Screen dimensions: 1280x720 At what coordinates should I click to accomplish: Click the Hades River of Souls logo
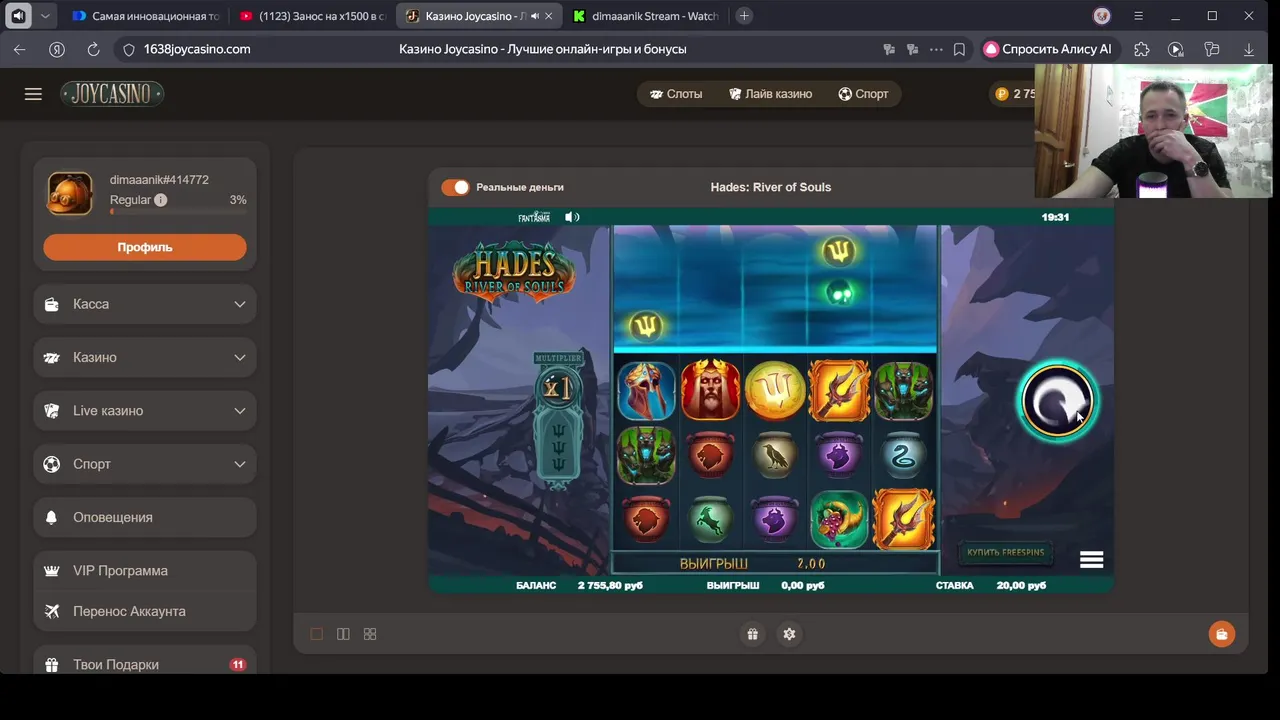514,272
